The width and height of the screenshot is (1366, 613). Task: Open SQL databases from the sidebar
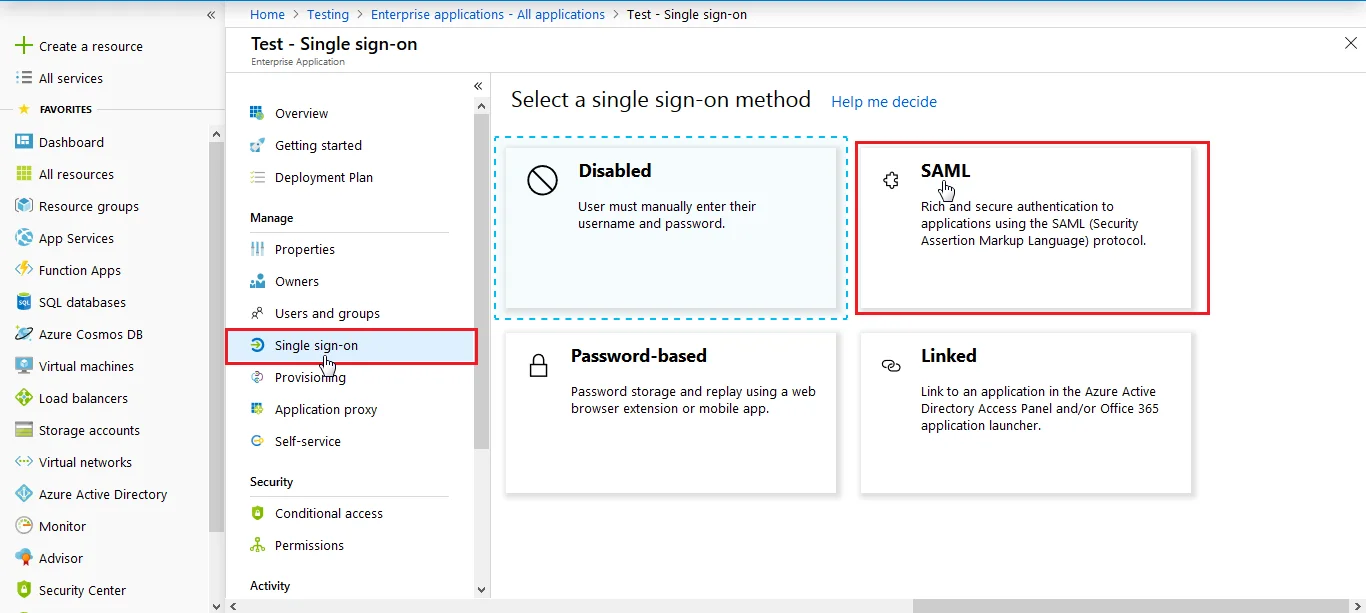click(82, 301)
